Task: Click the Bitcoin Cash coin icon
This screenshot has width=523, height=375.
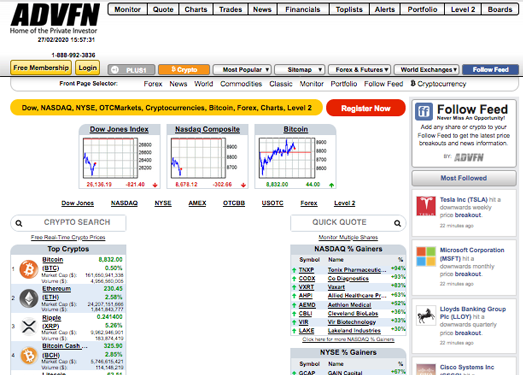Action: coord(29,355)
